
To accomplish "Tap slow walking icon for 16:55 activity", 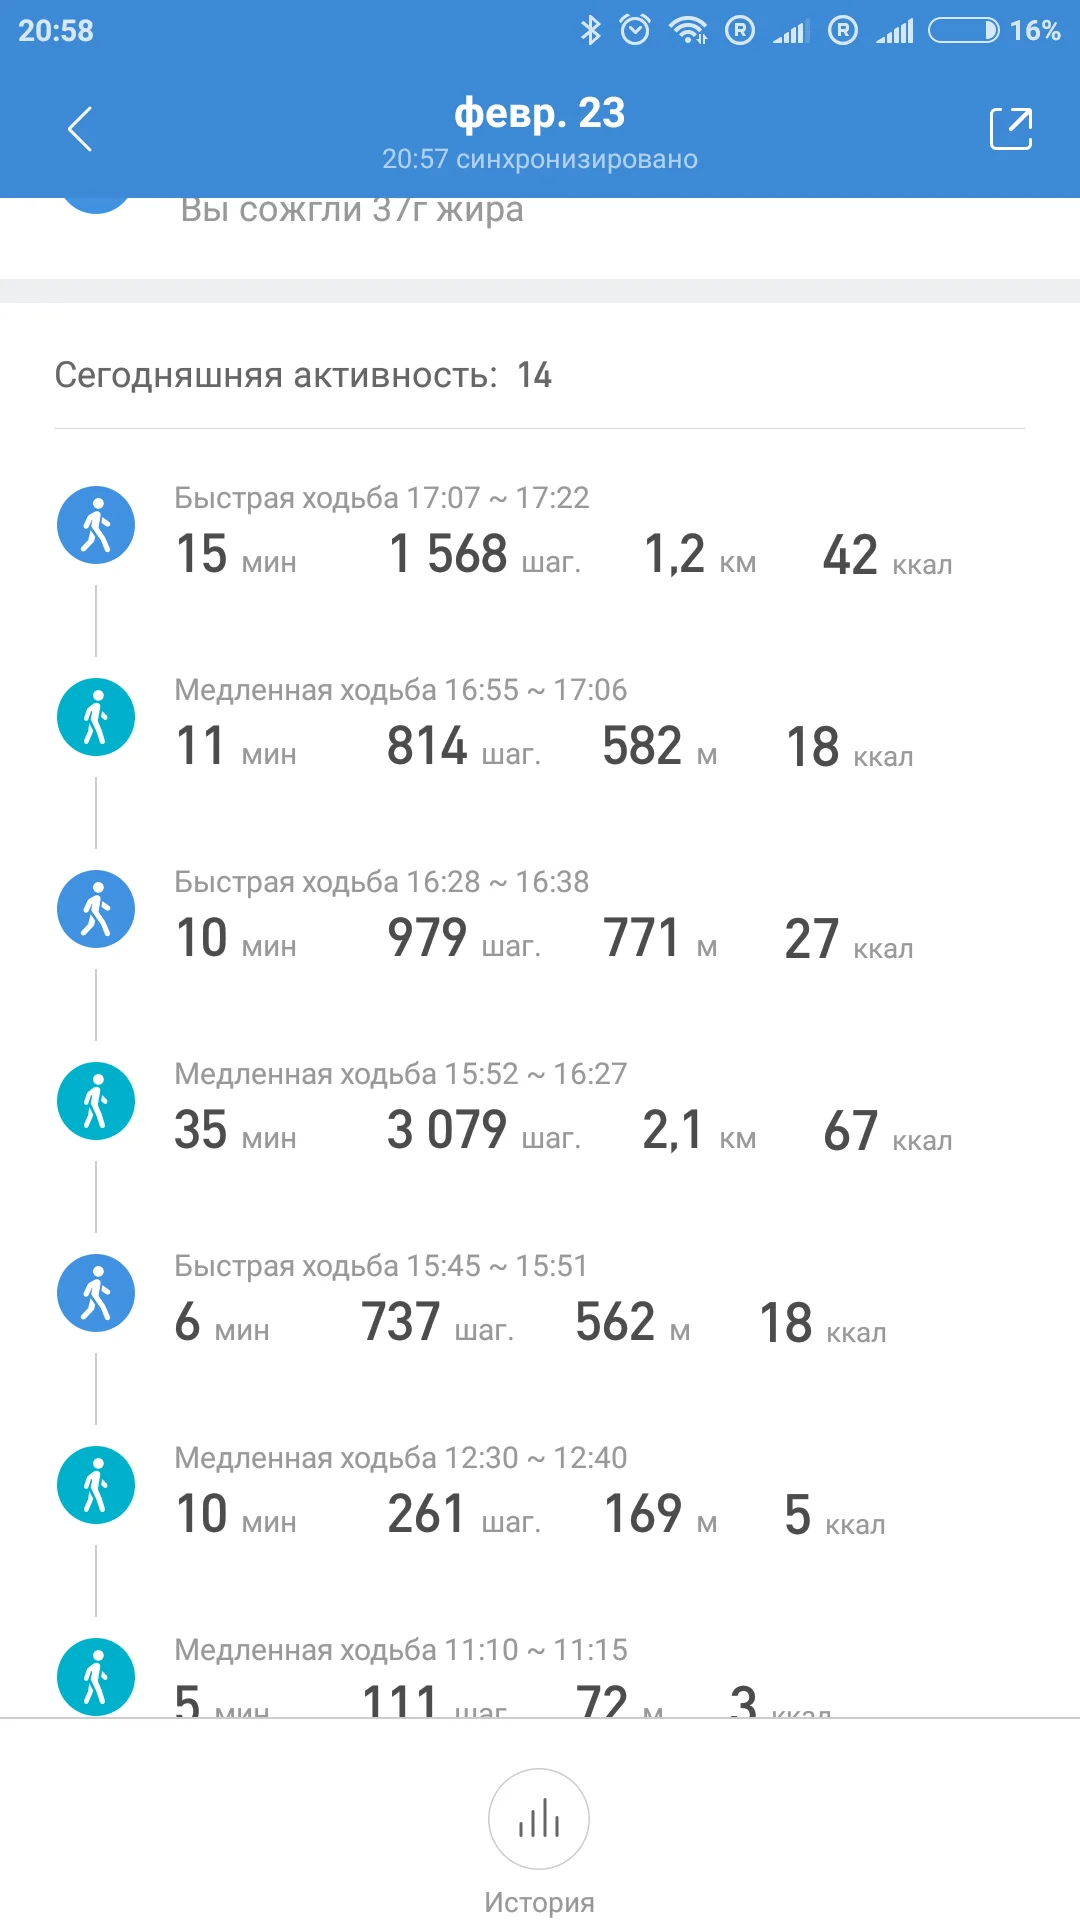I will pos(96,717).
